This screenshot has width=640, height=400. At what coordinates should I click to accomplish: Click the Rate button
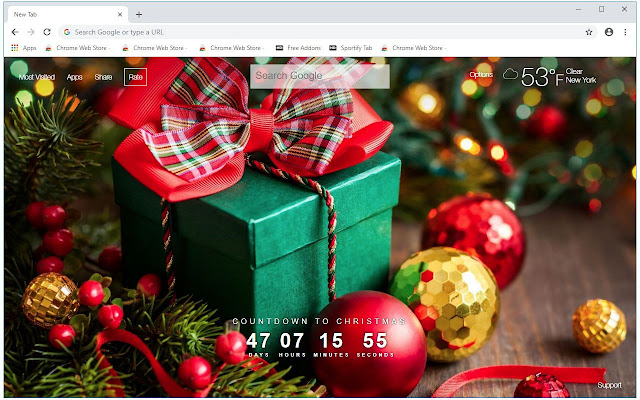pyautogui.click(x=135, y=77)
